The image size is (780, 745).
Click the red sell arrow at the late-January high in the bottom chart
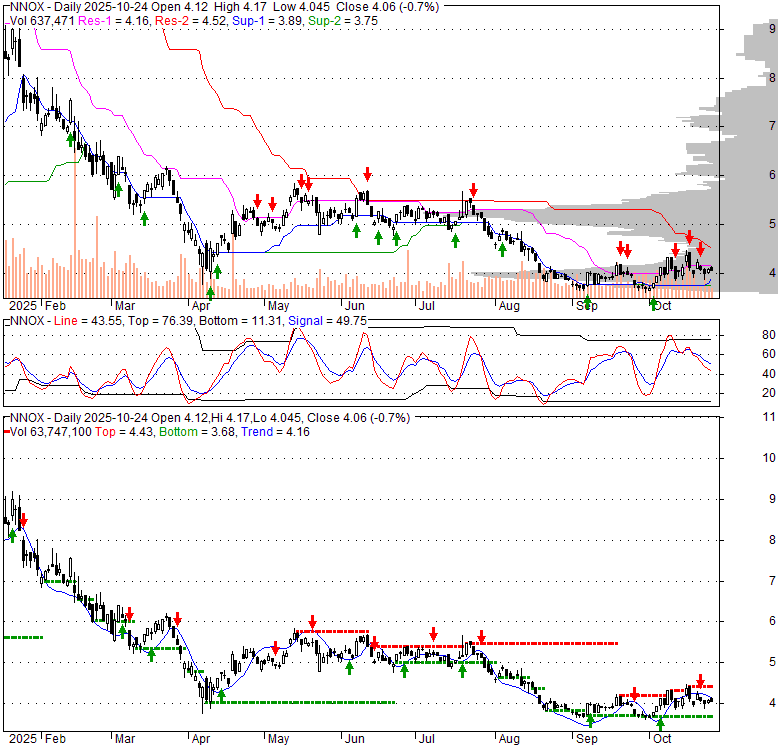point(23,521)
